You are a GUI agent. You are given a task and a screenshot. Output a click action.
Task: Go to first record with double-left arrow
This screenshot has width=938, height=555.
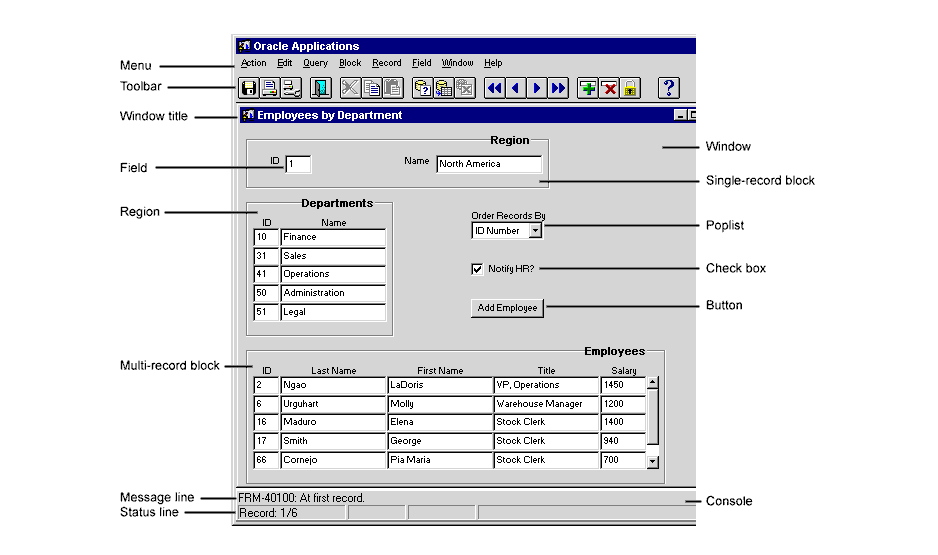(495, 88)
